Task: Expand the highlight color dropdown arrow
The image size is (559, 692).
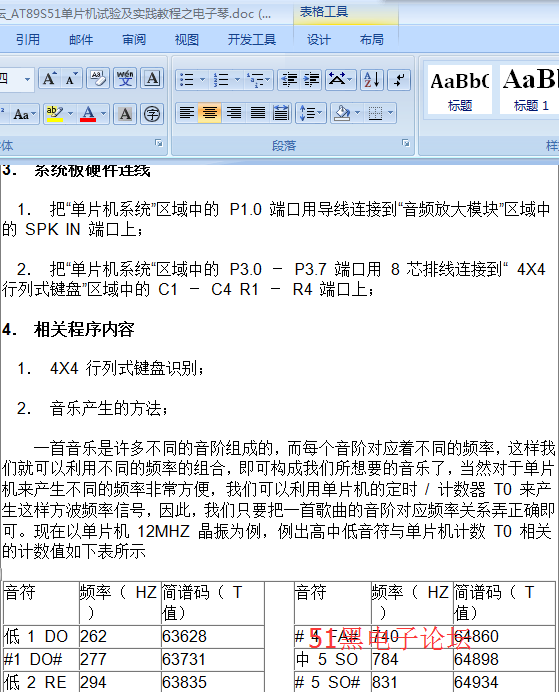Action: click(x=70, y=114)
